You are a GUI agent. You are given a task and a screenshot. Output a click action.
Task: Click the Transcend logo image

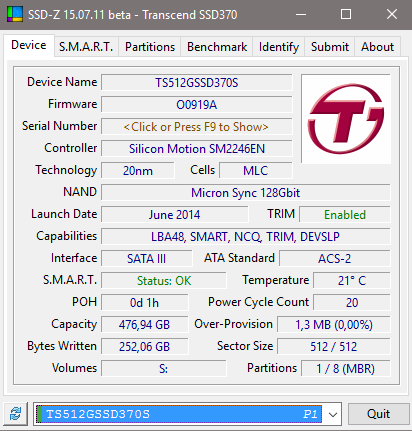tap(346, 119)
